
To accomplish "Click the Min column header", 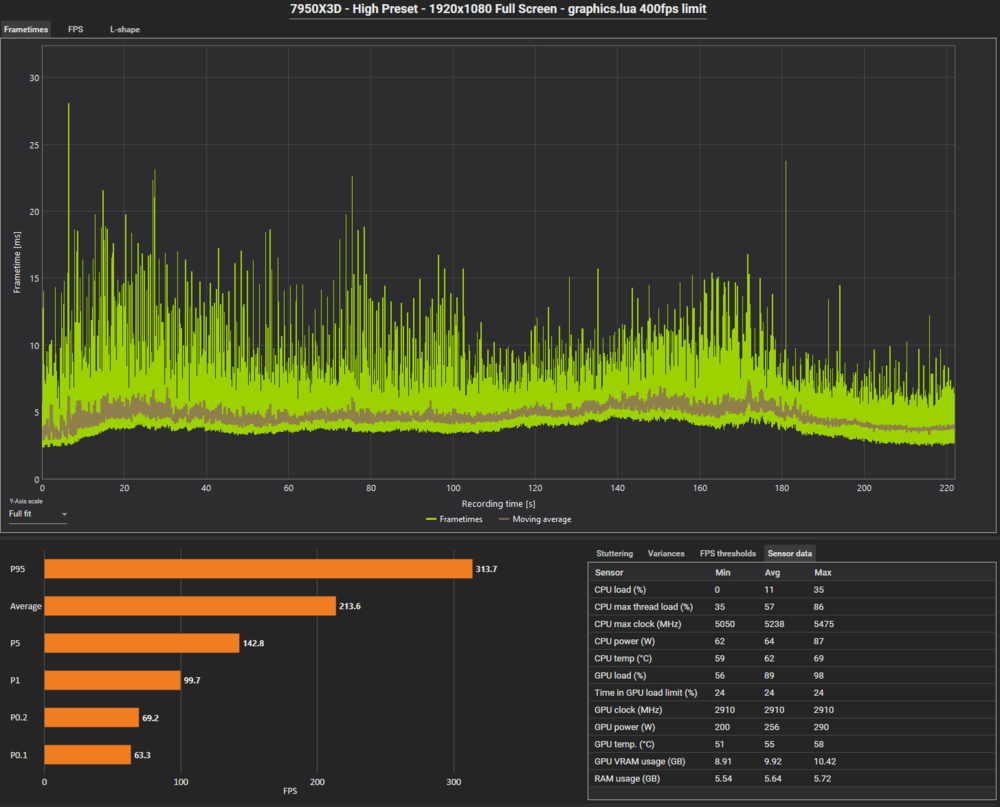I will [723, 573].
